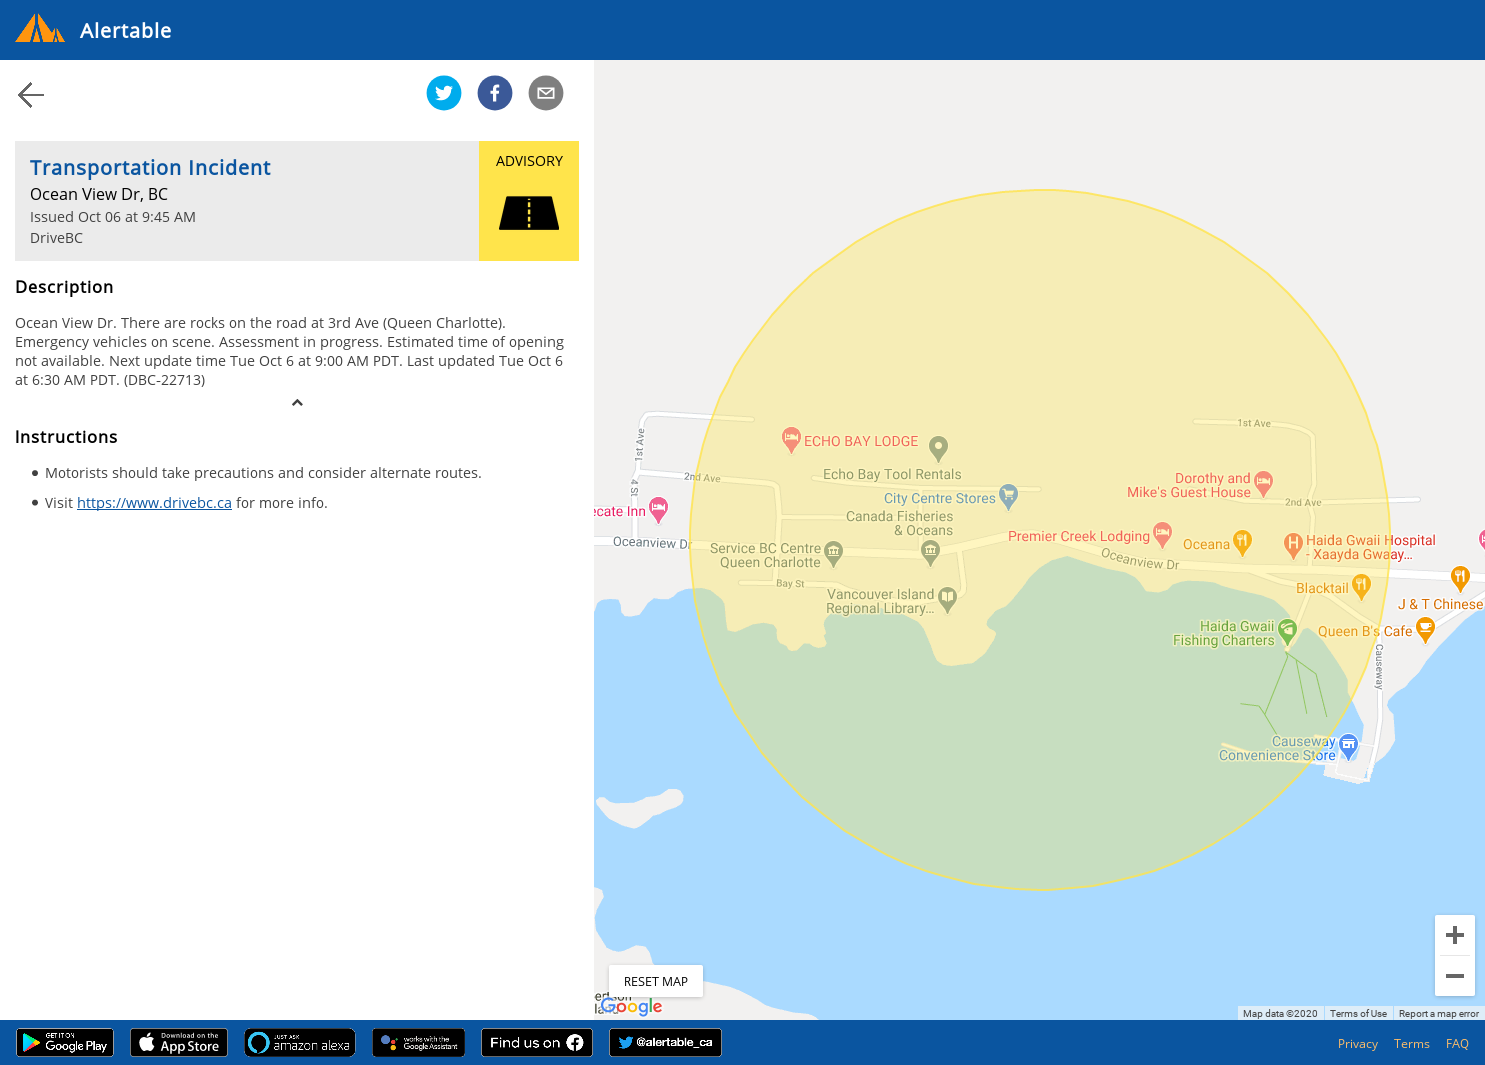The width and height of the screenshot is (1485, 1065).
Task: Click the Alertable logo
Action: (40, 29)
